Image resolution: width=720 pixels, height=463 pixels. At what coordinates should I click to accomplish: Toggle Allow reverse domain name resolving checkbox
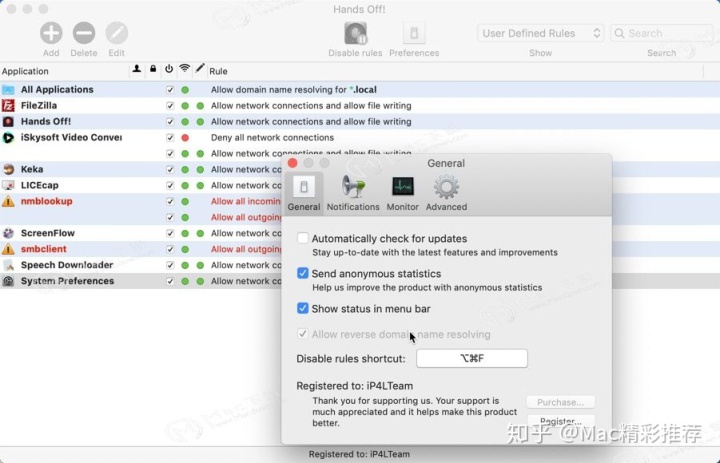point(302,334)
